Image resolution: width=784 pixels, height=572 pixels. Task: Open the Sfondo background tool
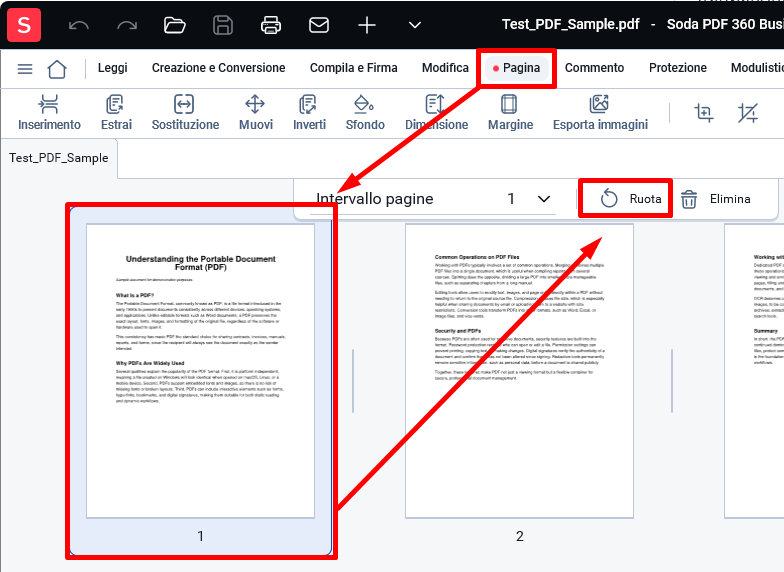coord(364,113)
